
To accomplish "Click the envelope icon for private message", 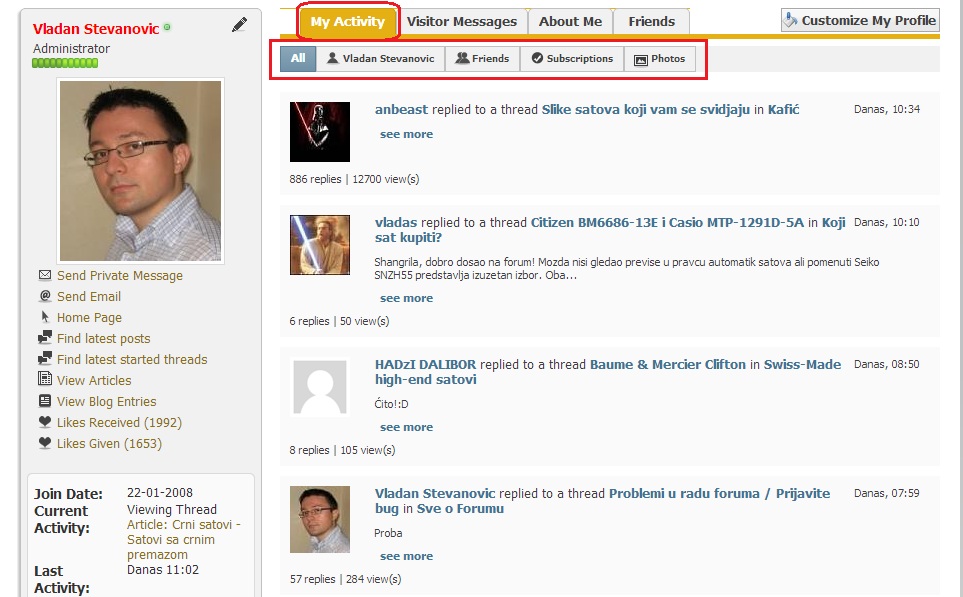I will point(44,275).
